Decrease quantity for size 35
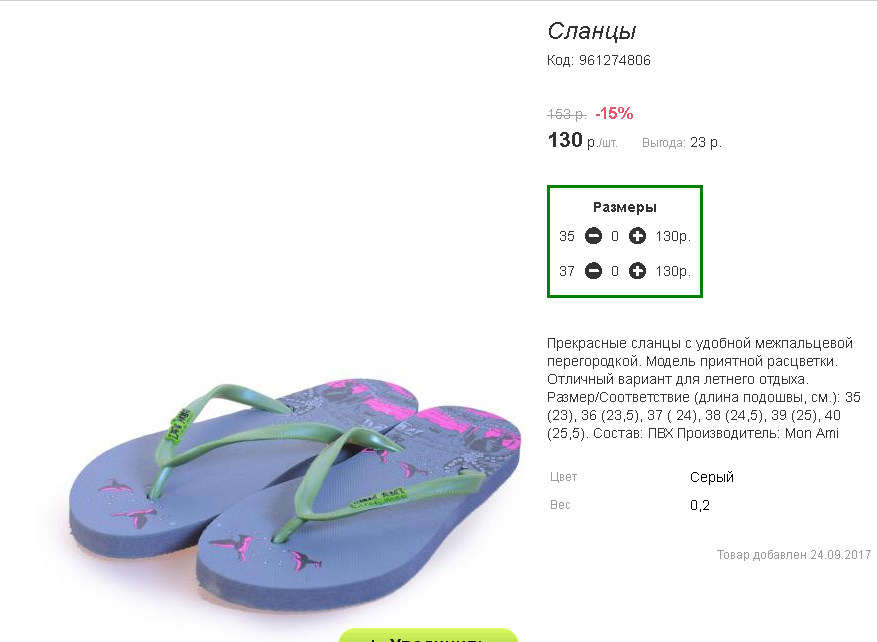This screenshot has width=877, height=642. [593, 237]
